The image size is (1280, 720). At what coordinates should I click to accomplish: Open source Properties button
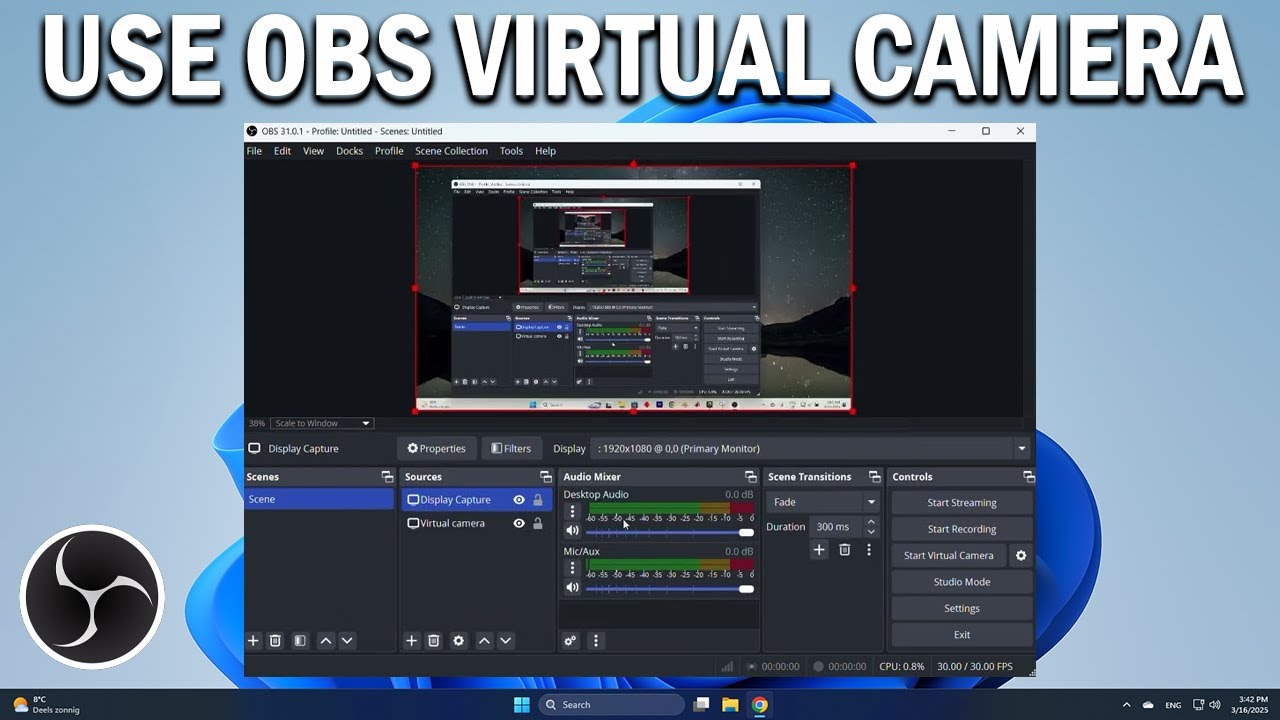(437, 449)
